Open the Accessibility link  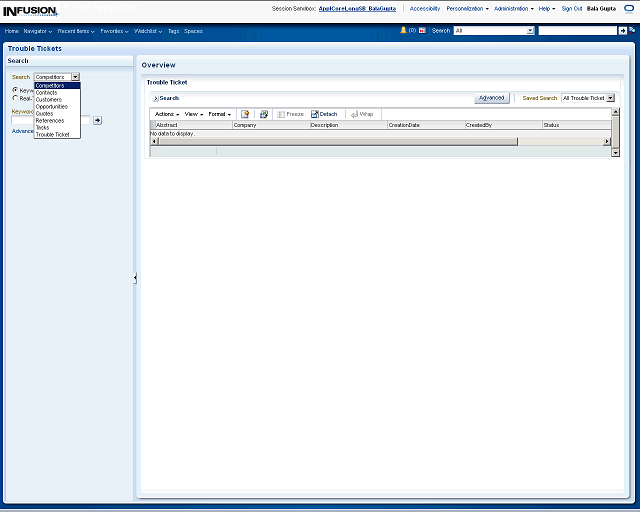click(x=425, y=9)
